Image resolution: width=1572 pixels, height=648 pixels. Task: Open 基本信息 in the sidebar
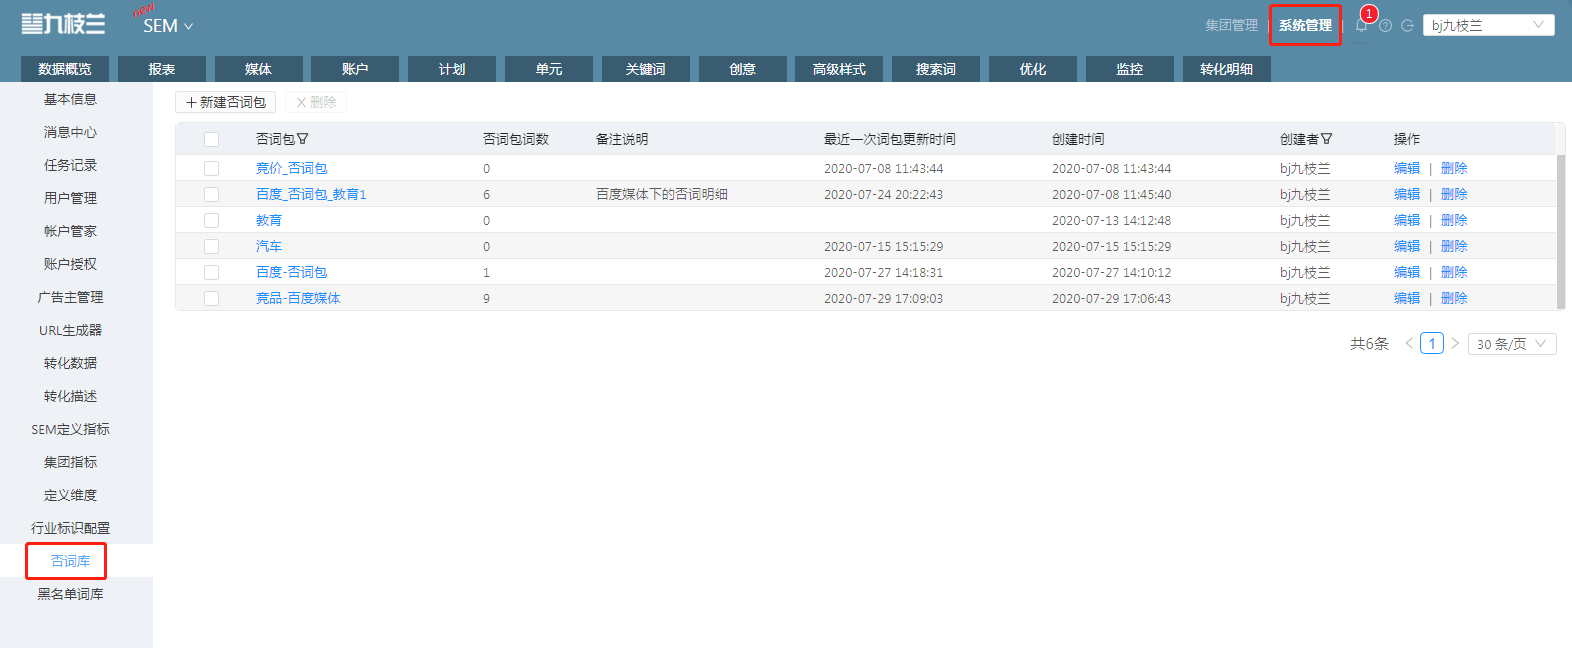click(70, 99)
